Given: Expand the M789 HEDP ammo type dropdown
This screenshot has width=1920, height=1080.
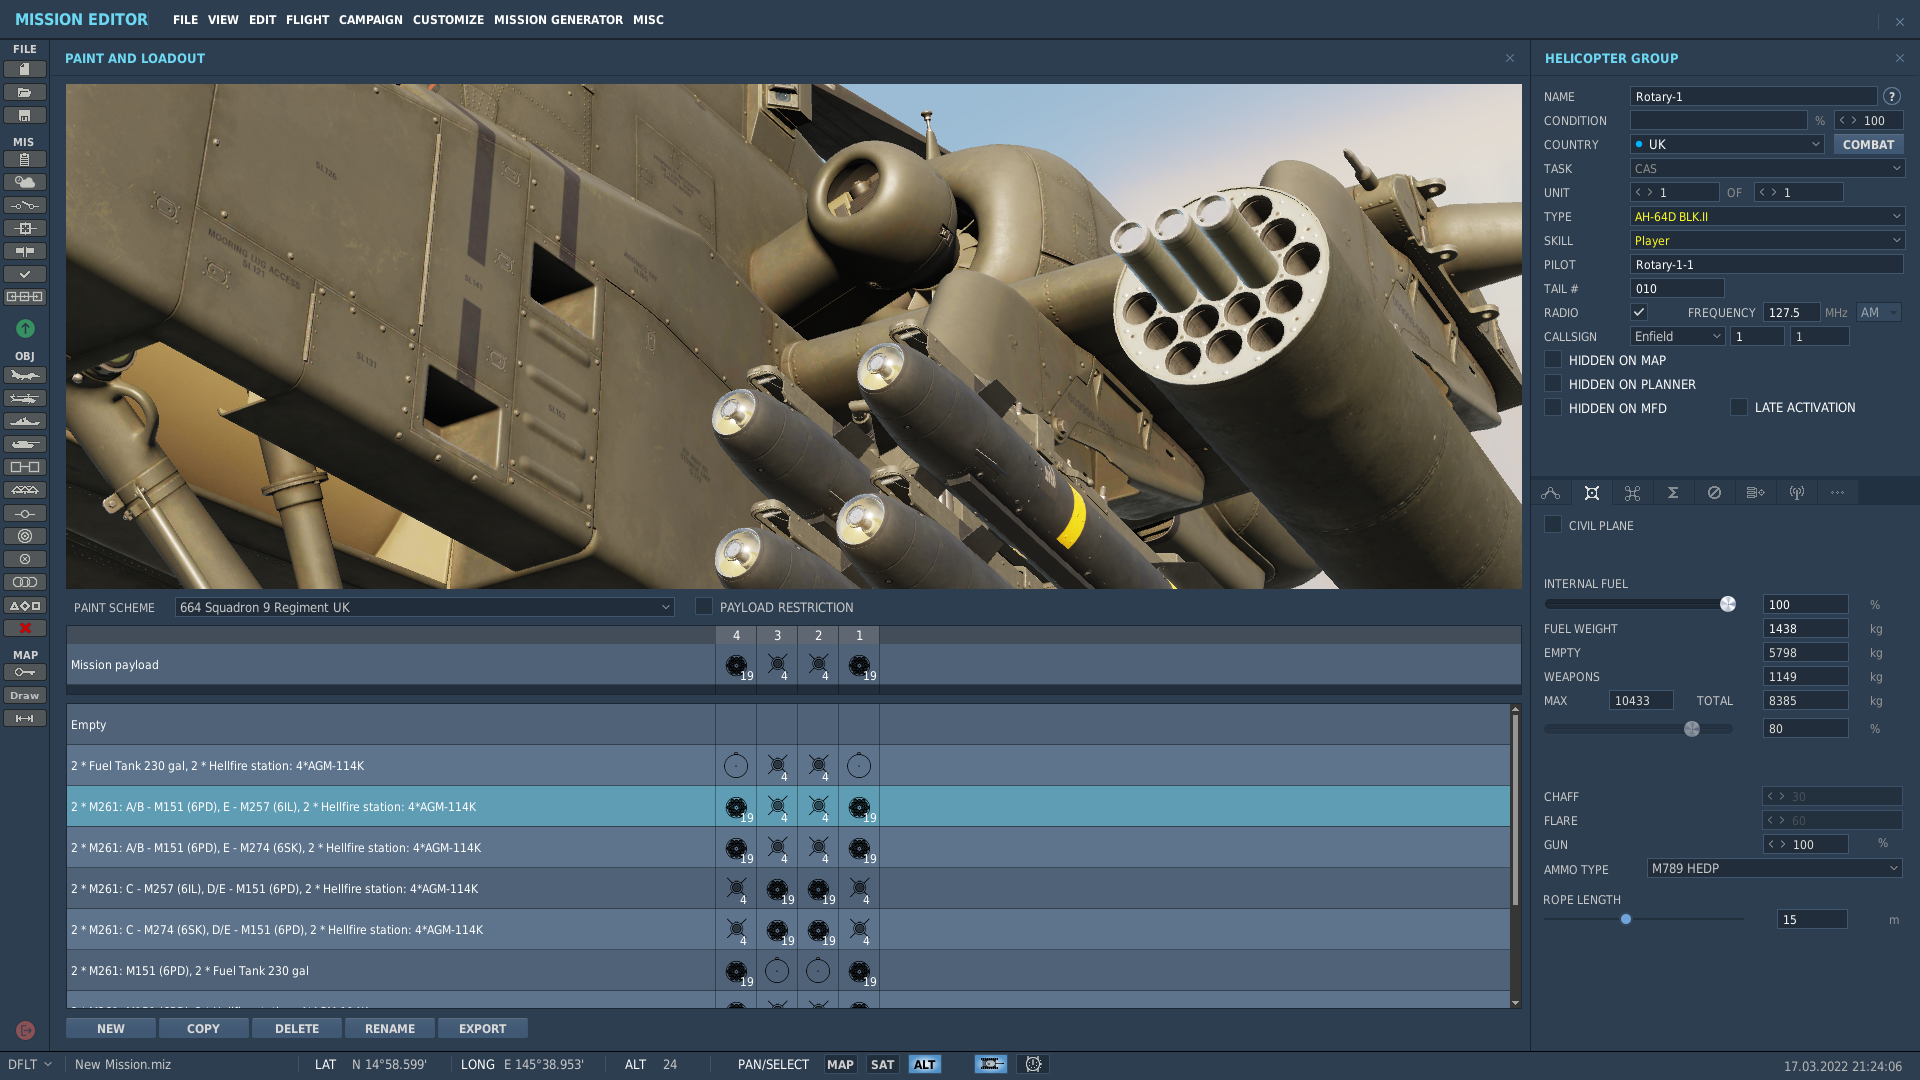Looking at the screenshot, I should [1774, 868].
